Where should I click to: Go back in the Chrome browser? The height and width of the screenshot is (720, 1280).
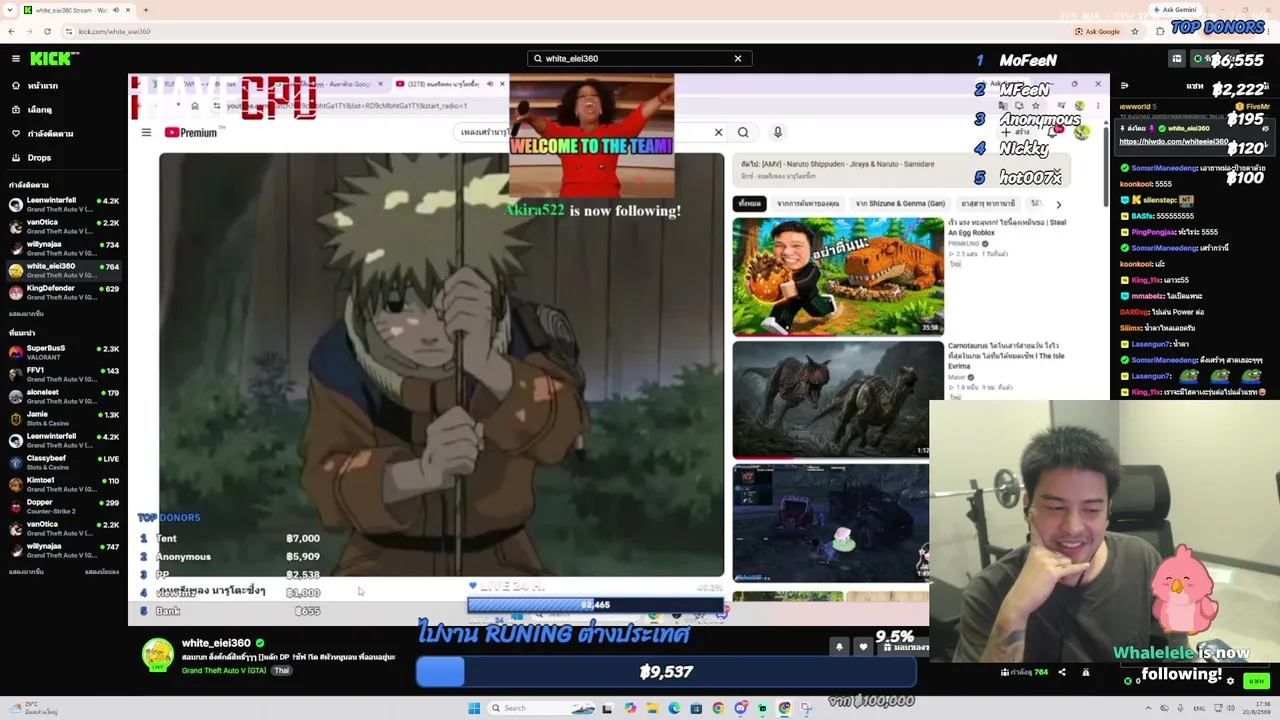12,31
